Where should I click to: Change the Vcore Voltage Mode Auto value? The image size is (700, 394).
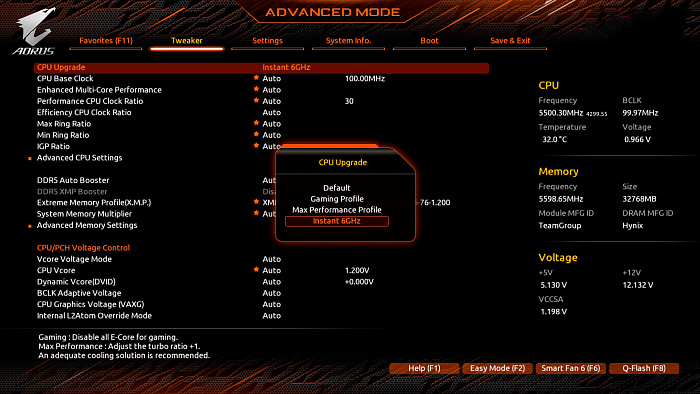click(x=271, y=259)
